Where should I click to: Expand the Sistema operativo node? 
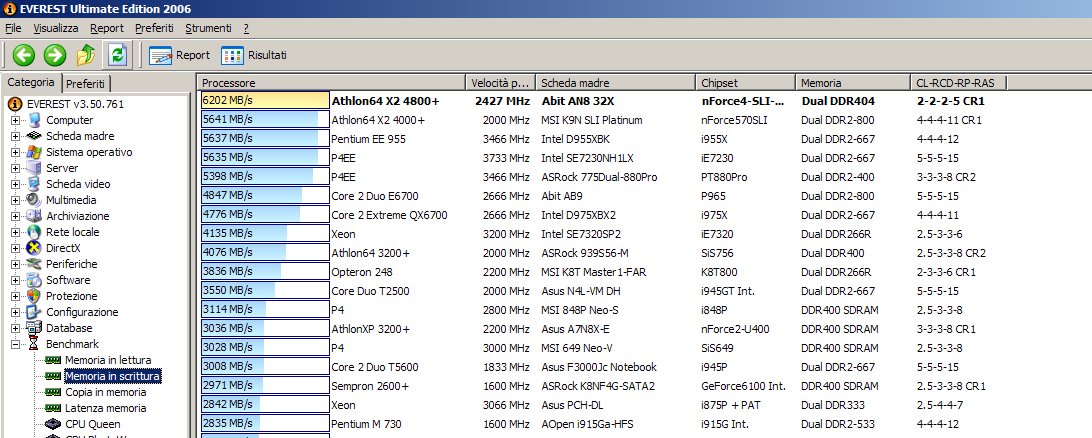click(15, 152)
